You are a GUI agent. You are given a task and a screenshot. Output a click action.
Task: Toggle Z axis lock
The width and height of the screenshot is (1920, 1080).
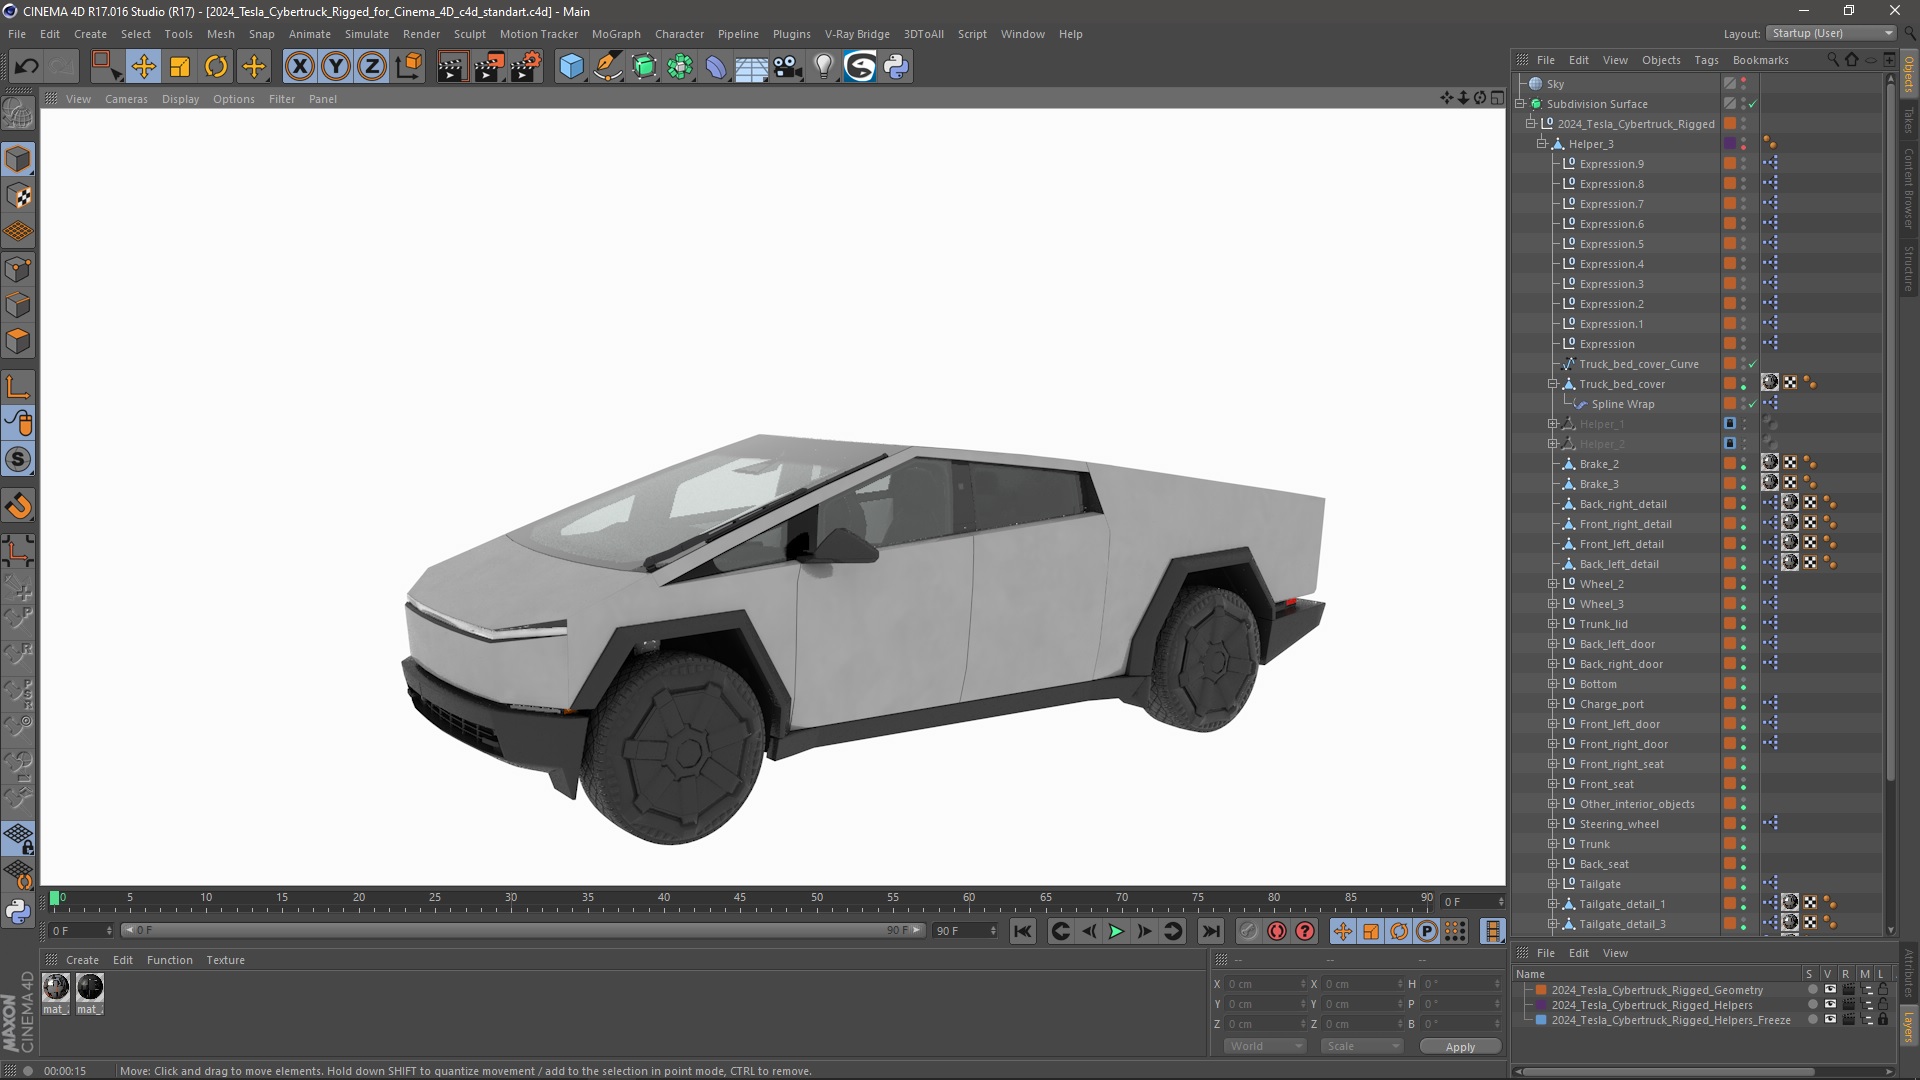(x=372, y=67)
